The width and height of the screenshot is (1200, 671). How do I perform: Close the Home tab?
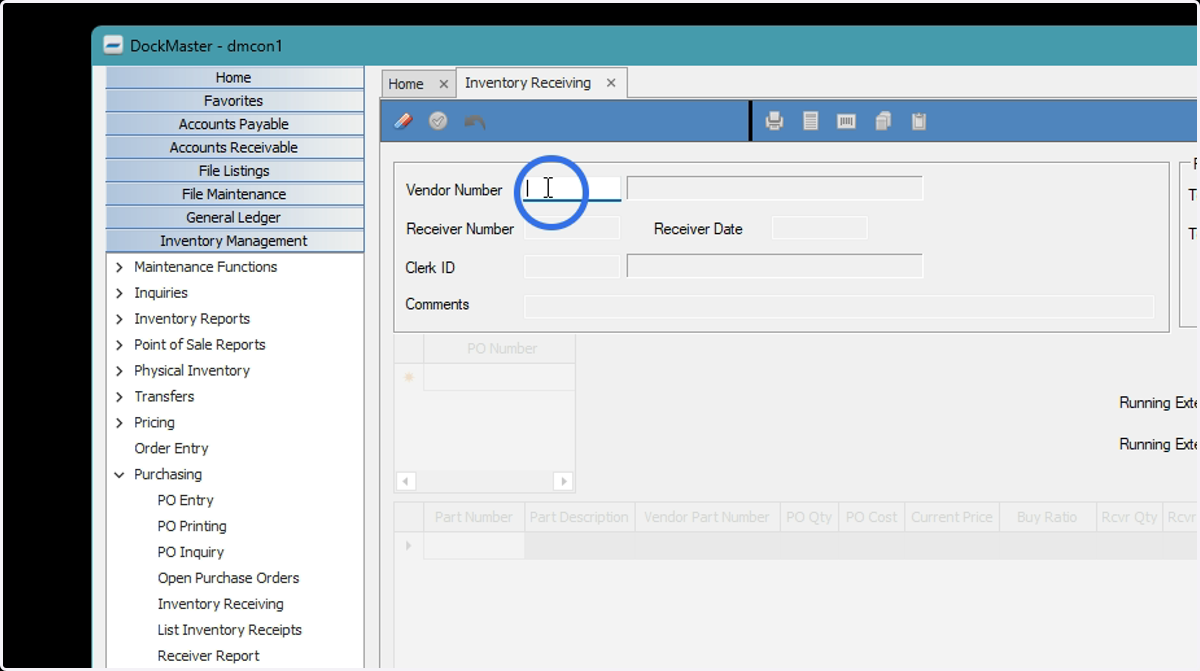(x=444, y=84)
